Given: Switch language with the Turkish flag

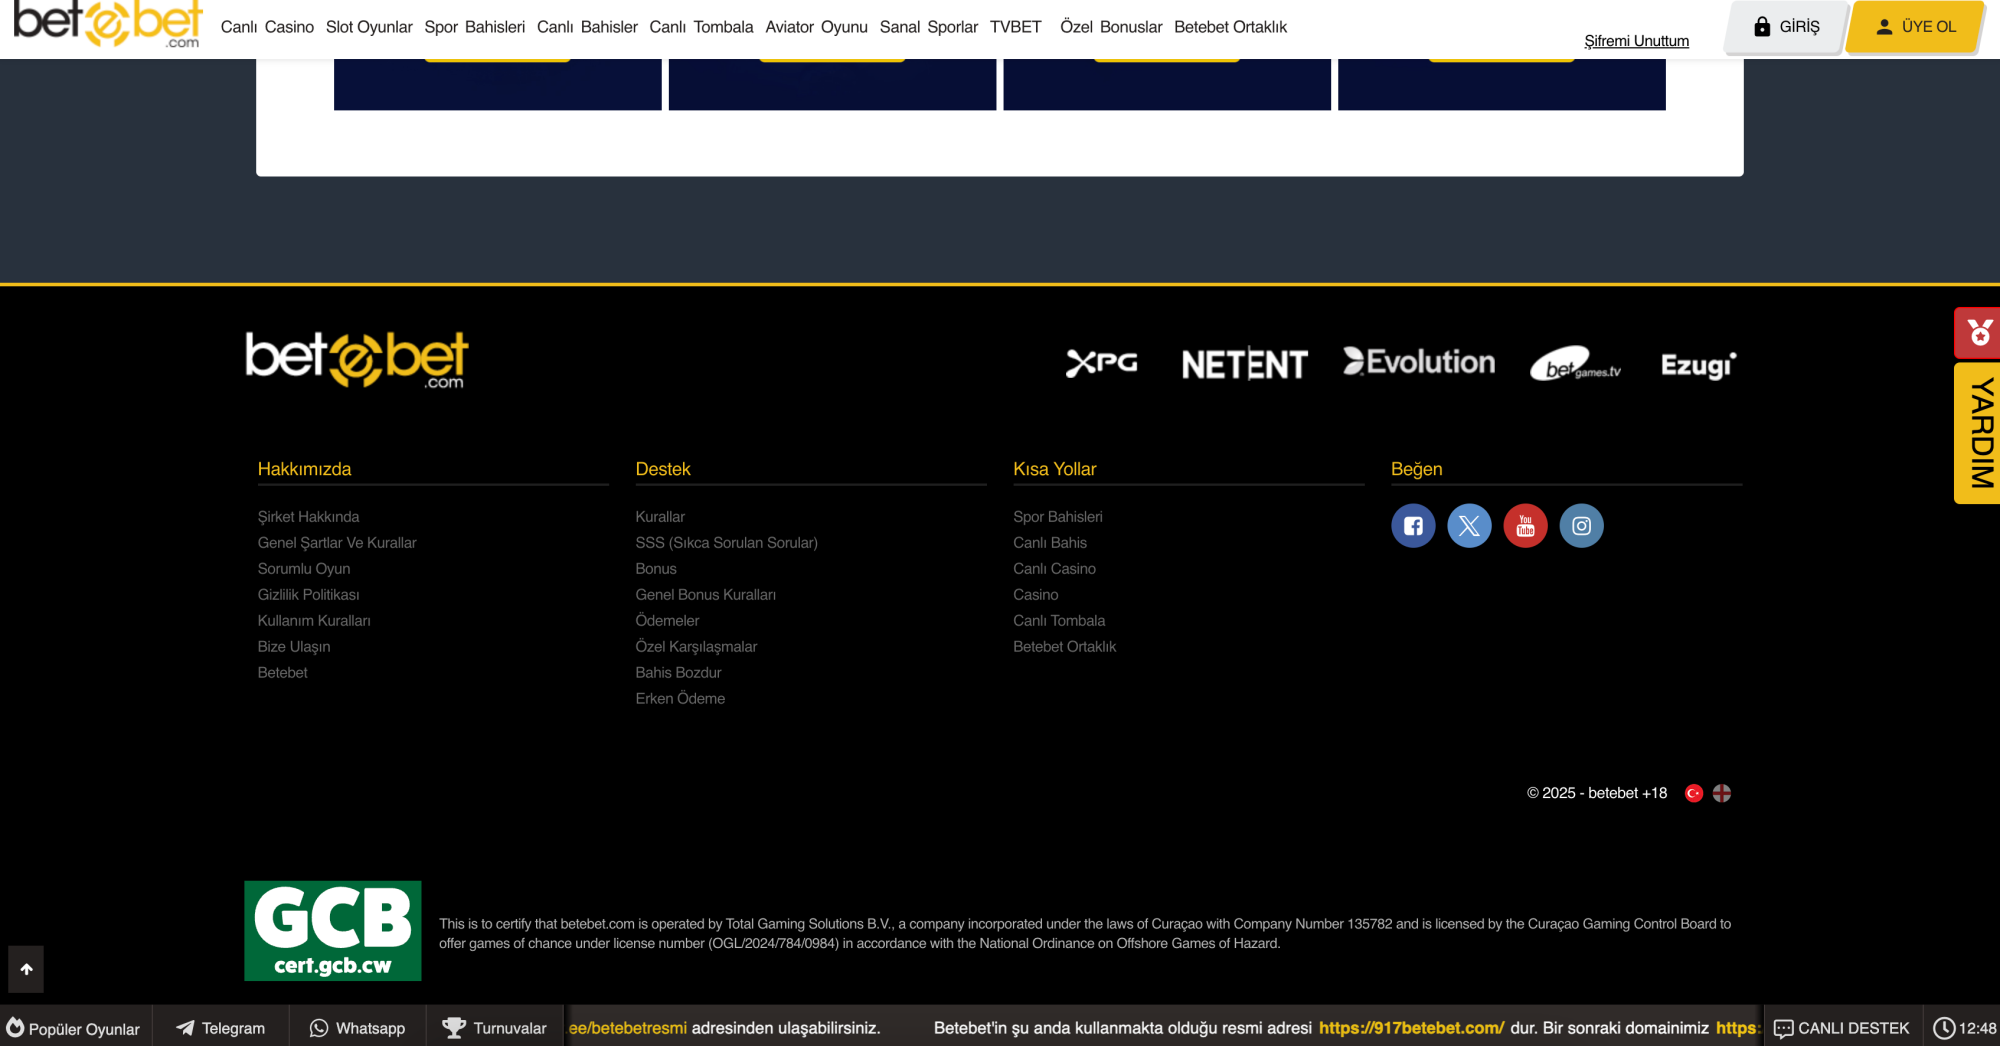Looking at the screenshot, I should tap(1694, 793).
